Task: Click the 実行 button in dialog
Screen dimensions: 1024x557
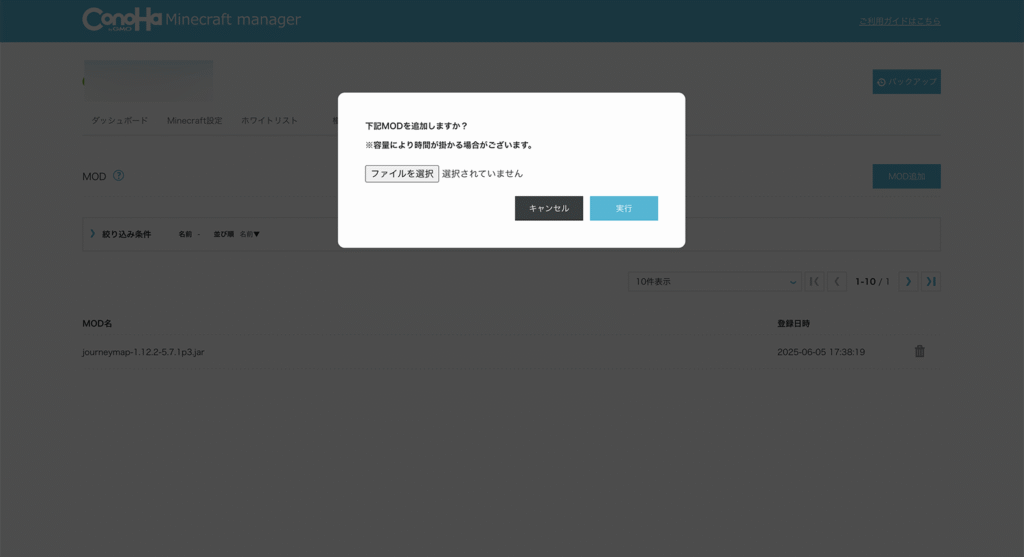Action: pos(624,208)
